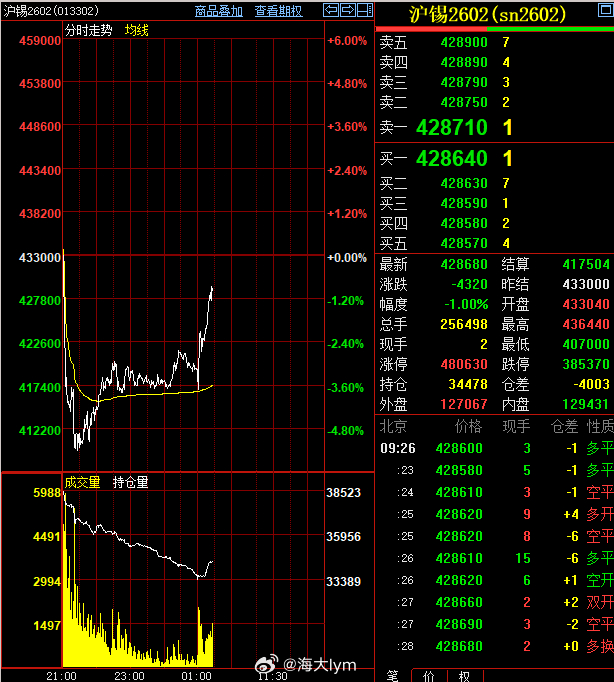This screenshot has width=614, height=682.
Task: Click the 沪锡2602(sn2602) contract title
Action: tap(487, 14)
